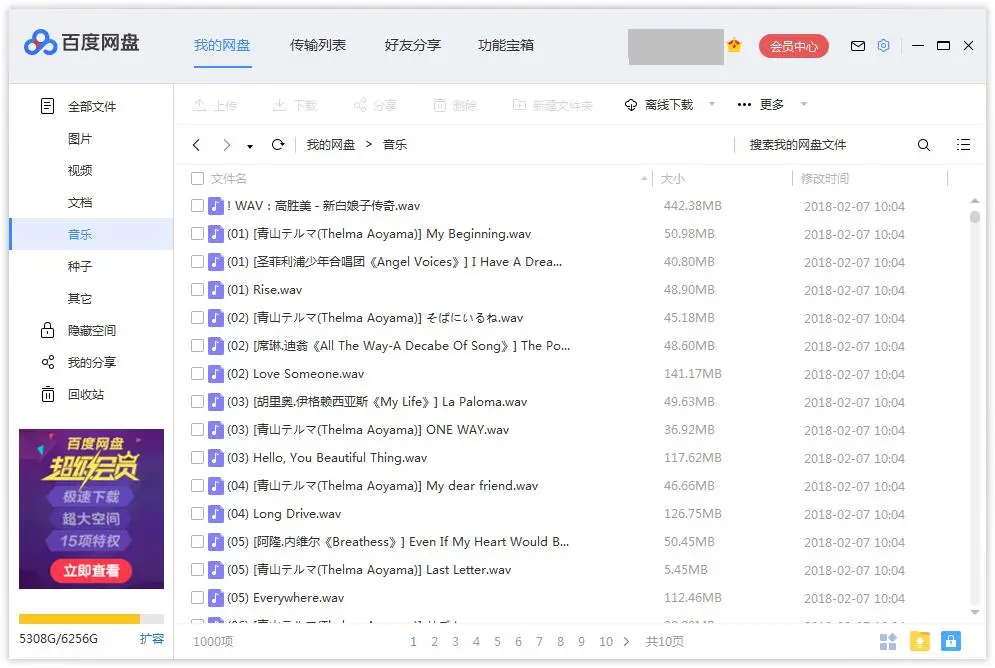
Task: Check the Love Someone.wav checkbox
Action: click(197, 374)
